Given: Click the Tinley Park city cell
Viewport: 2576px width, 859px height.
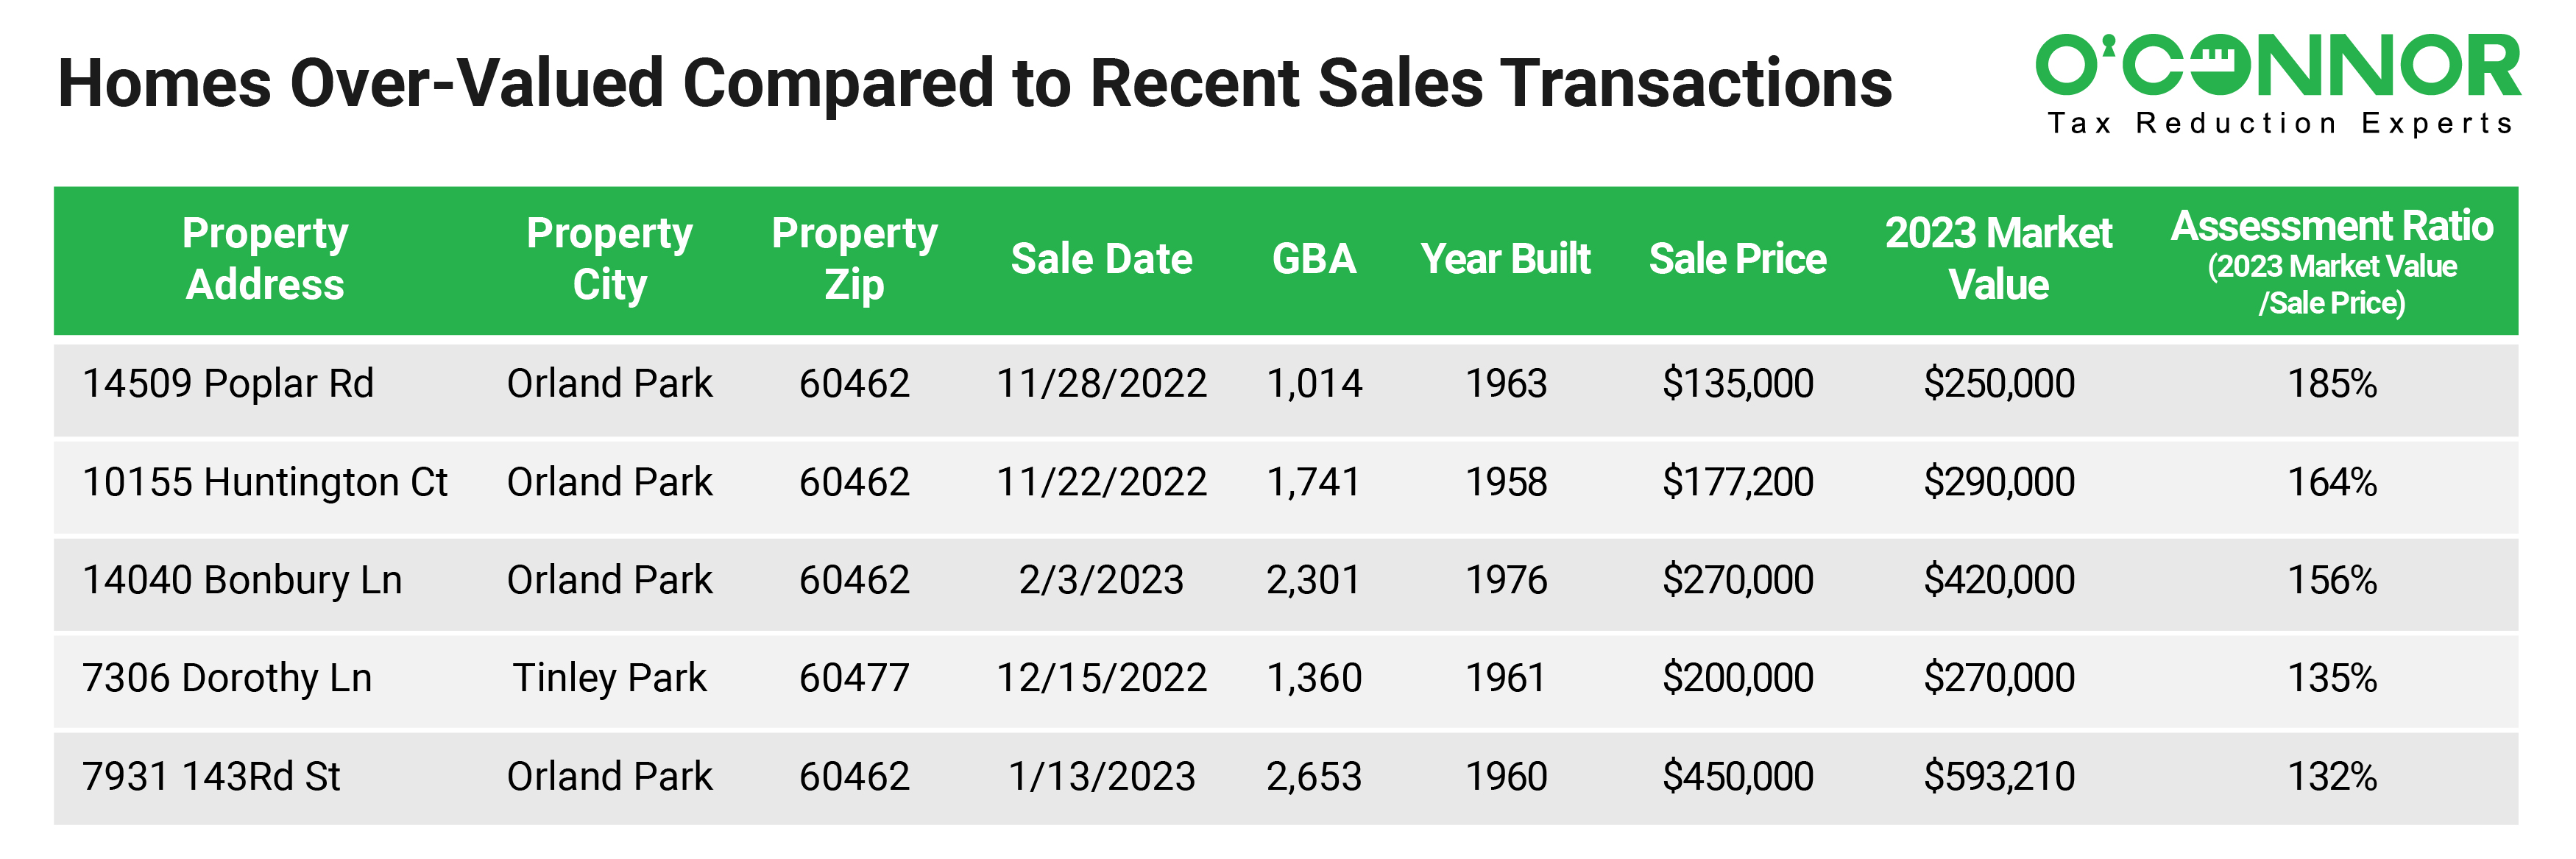Looking at the screenshot, I should (609, 679).
